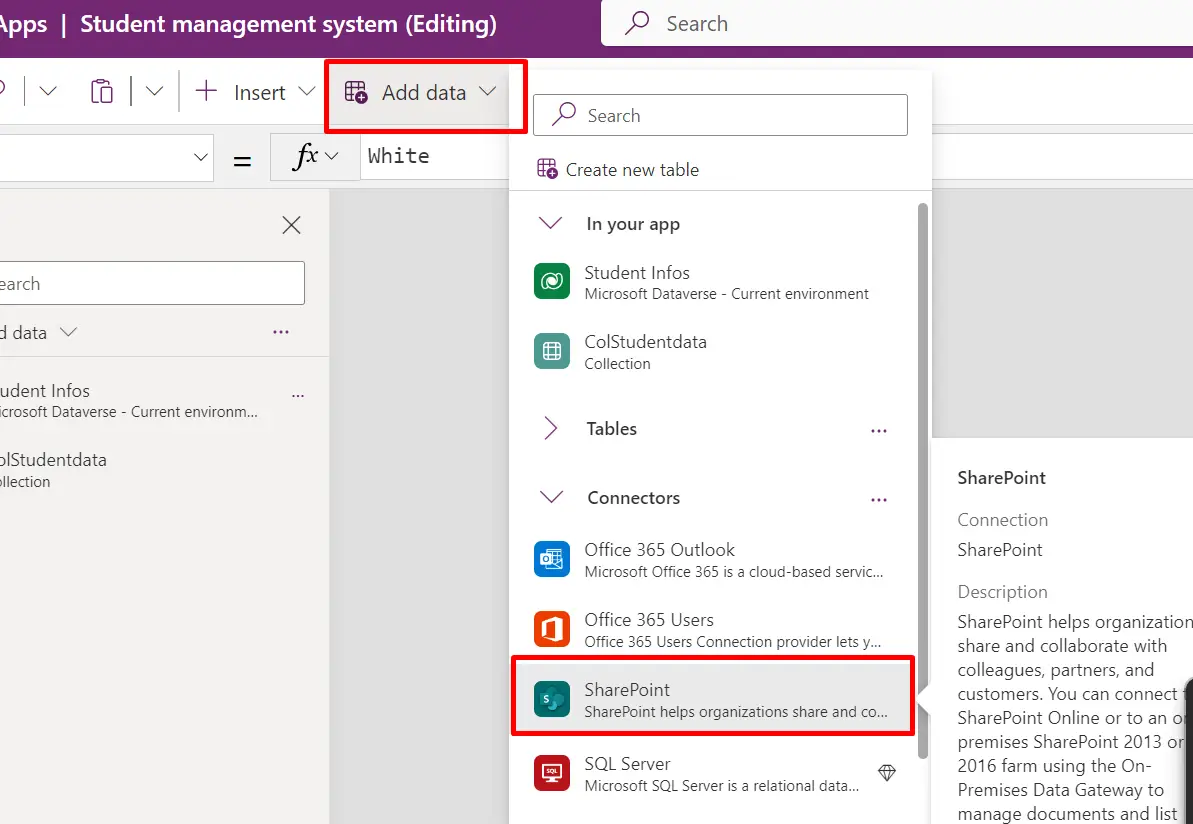Click the magnifier icon in the header search
Screen dimensions: 1193x824
(x=637, y=23)
